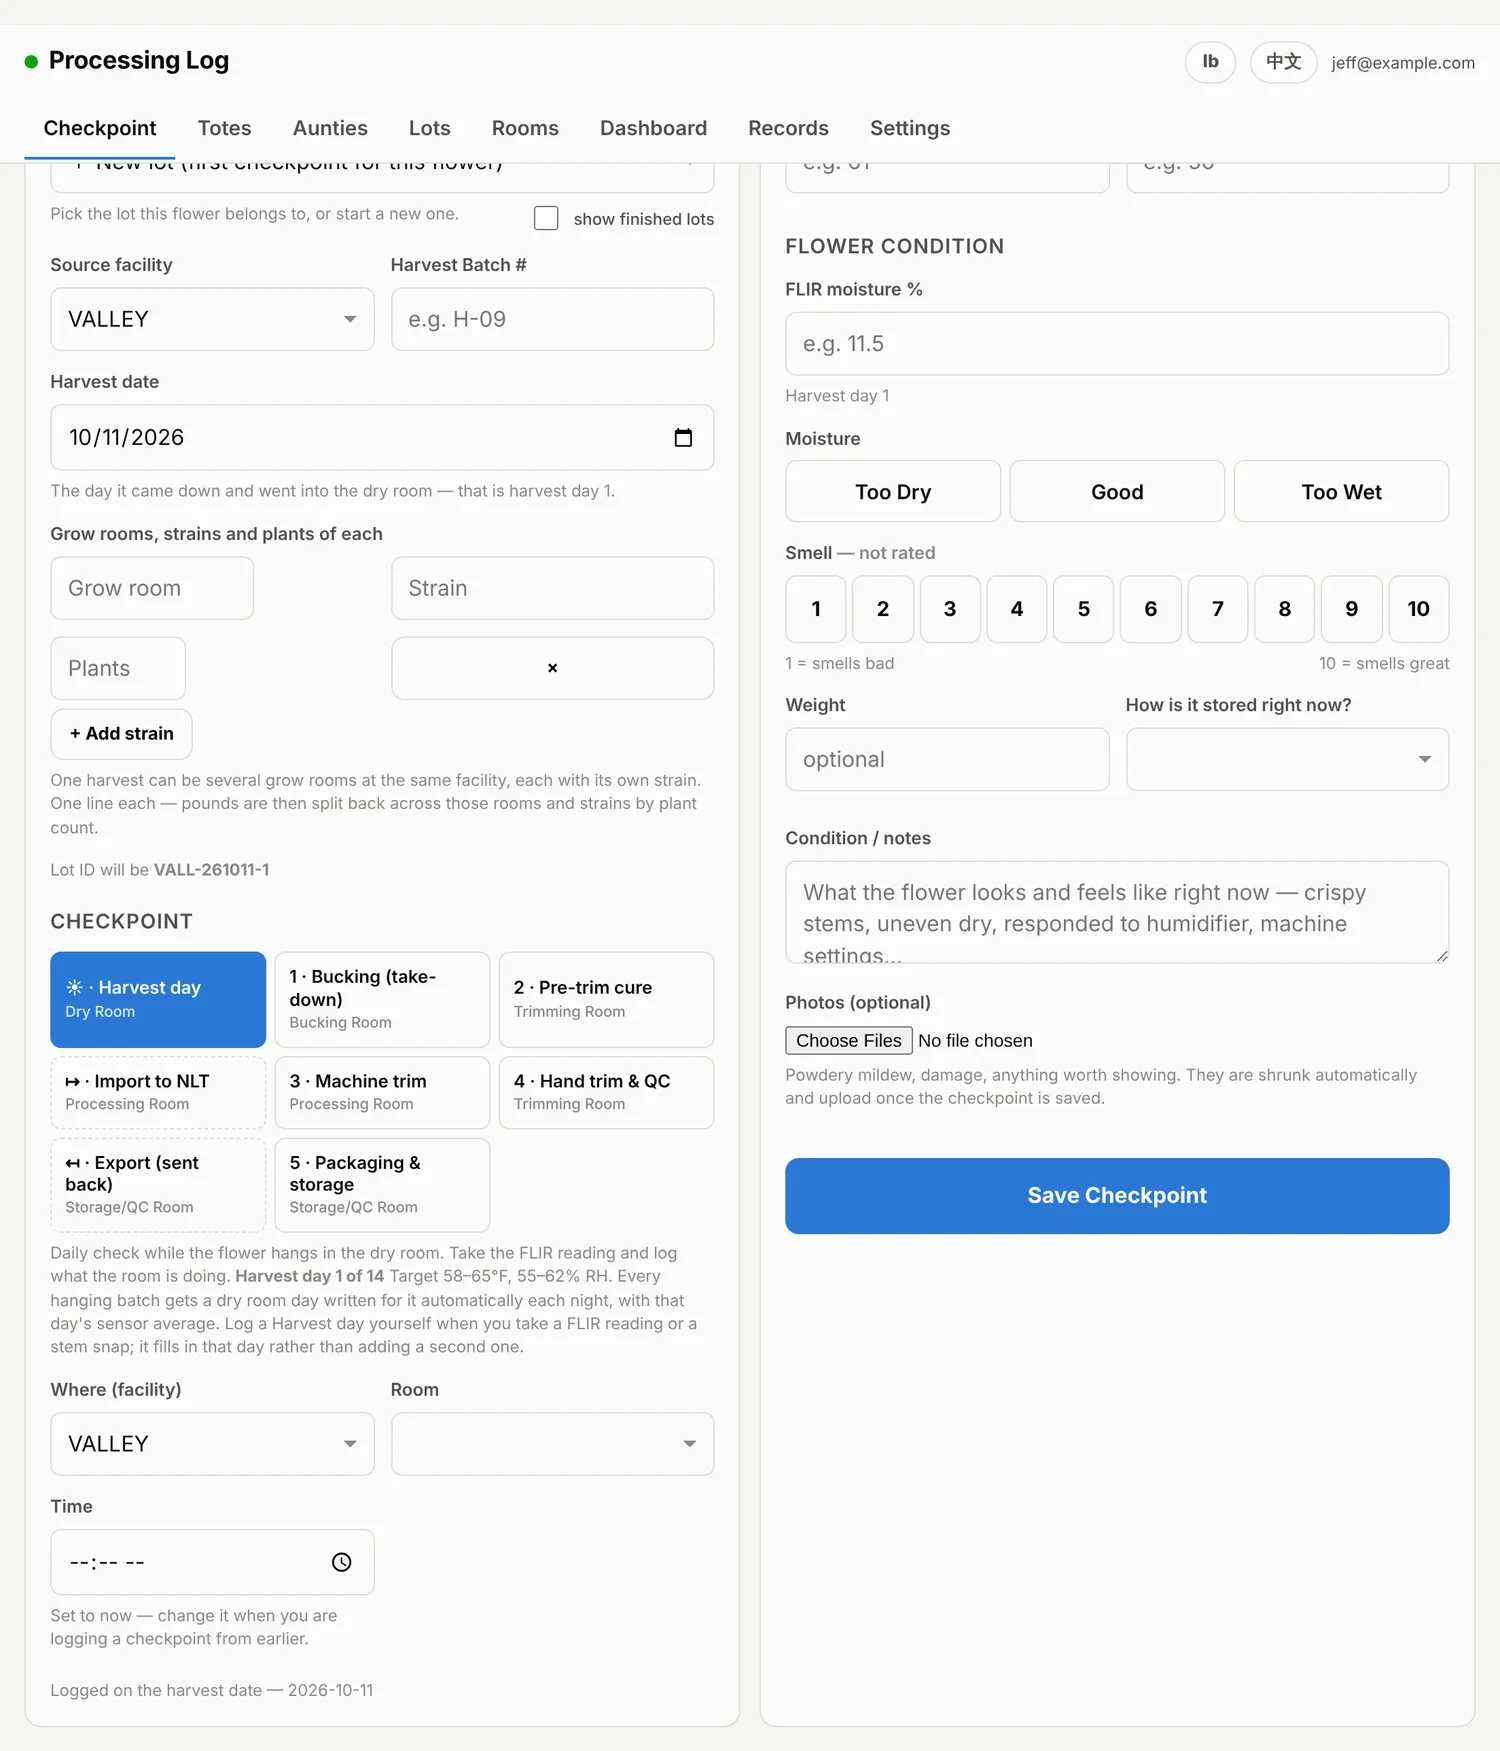Remove strain row with the × button

pyautogui.click(x=552, y=668)
